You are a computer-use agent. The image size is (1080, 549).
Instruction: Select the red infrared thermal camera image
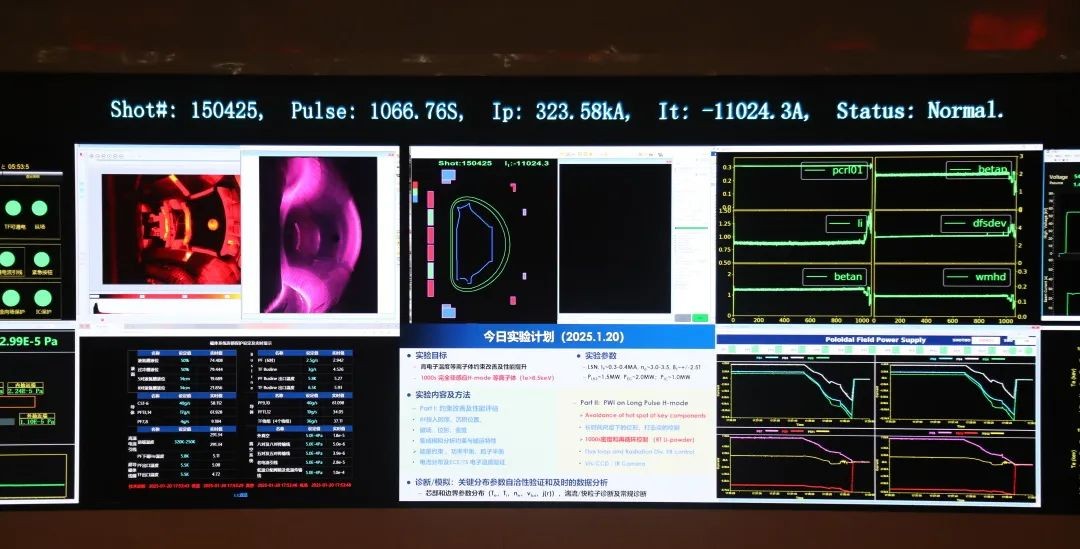click(170, 229)
